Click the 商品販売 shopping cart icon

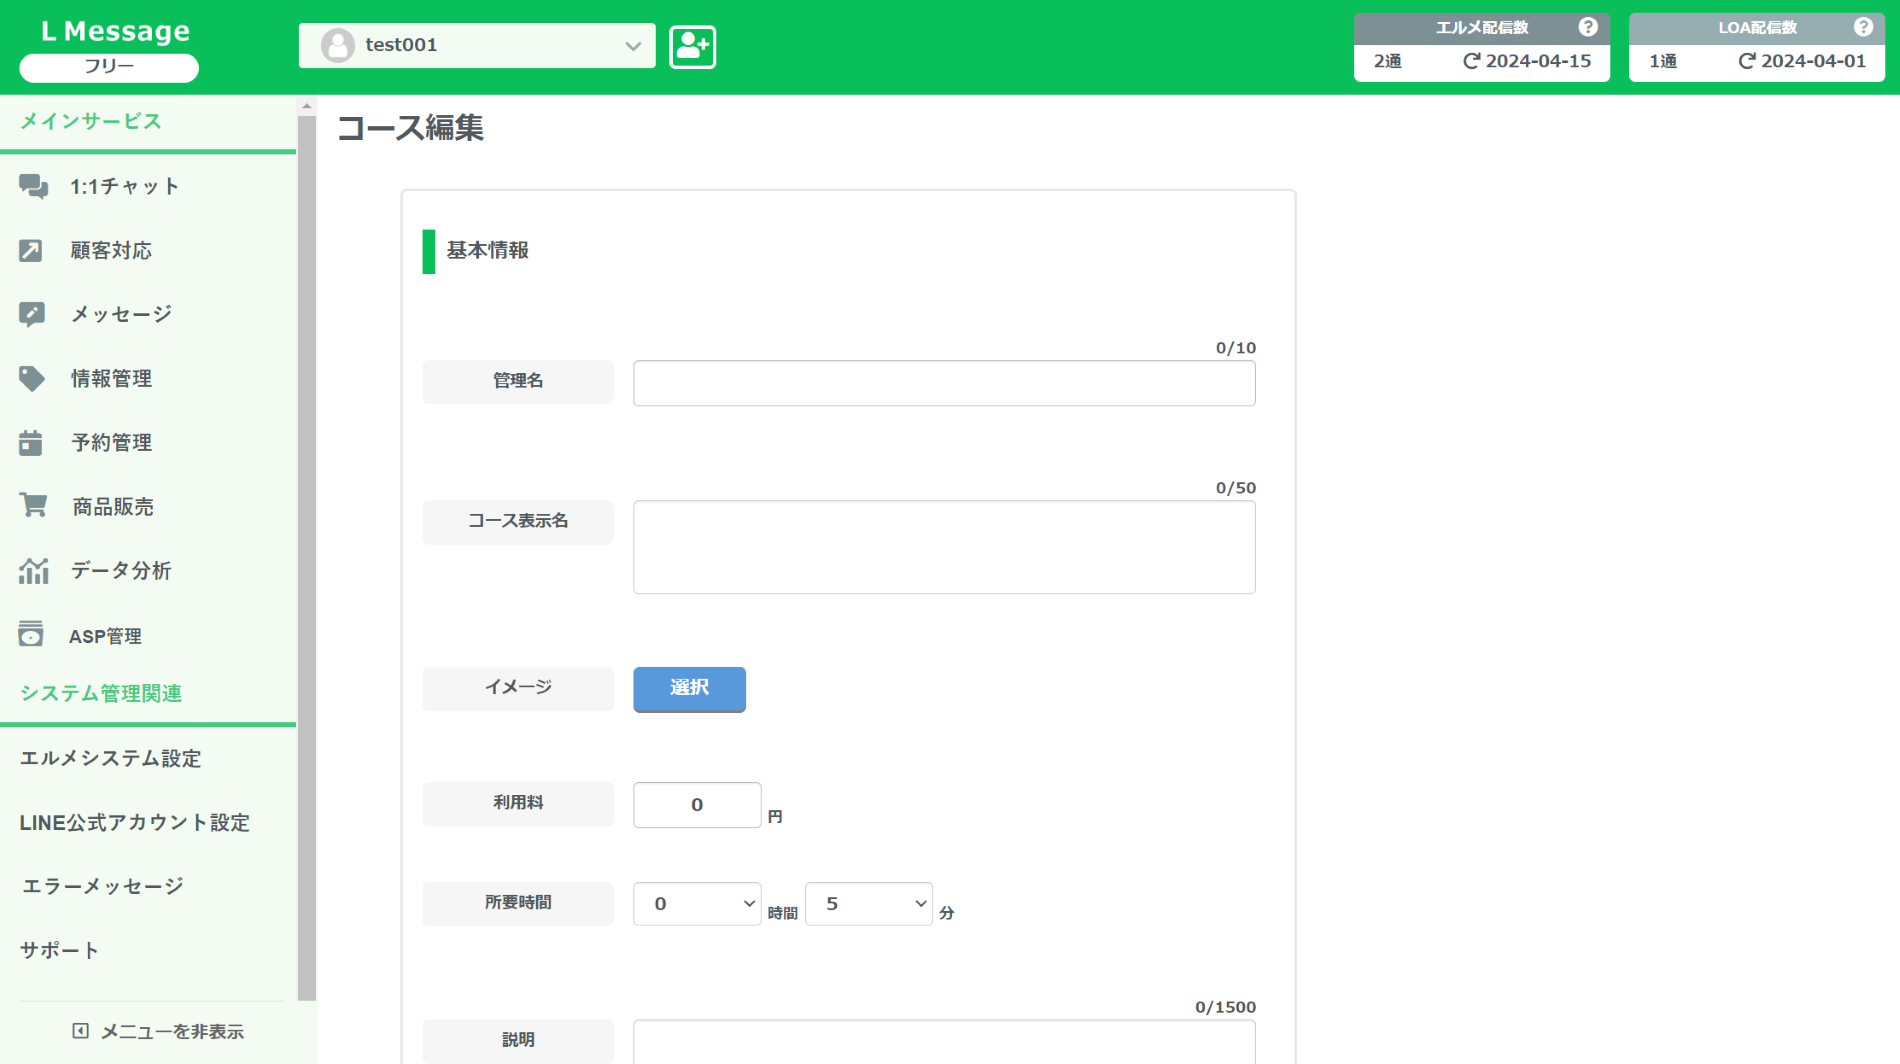33,505
